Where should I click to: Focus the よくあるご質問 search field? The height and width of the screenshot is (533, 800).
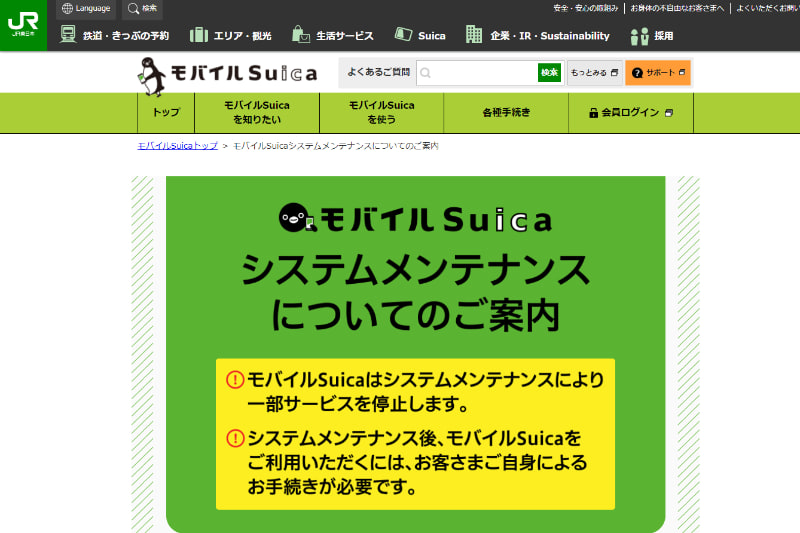coord(477,72)
